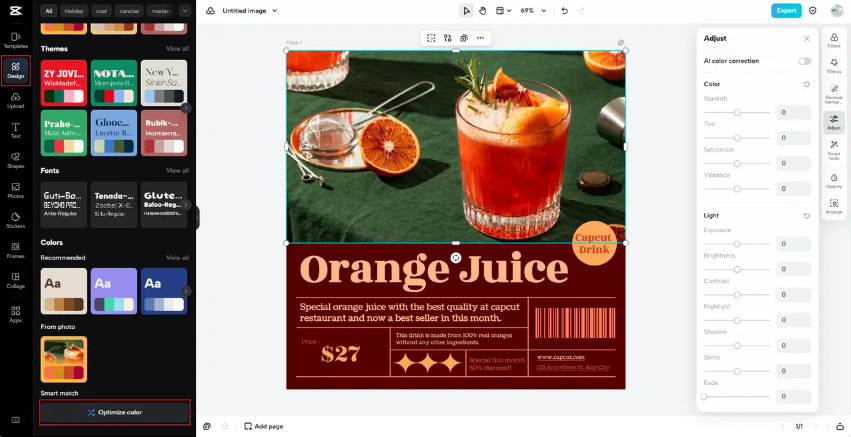Open the Smart tools panel
Viewport: 851px width, 437px height.
tap(834, 150)
